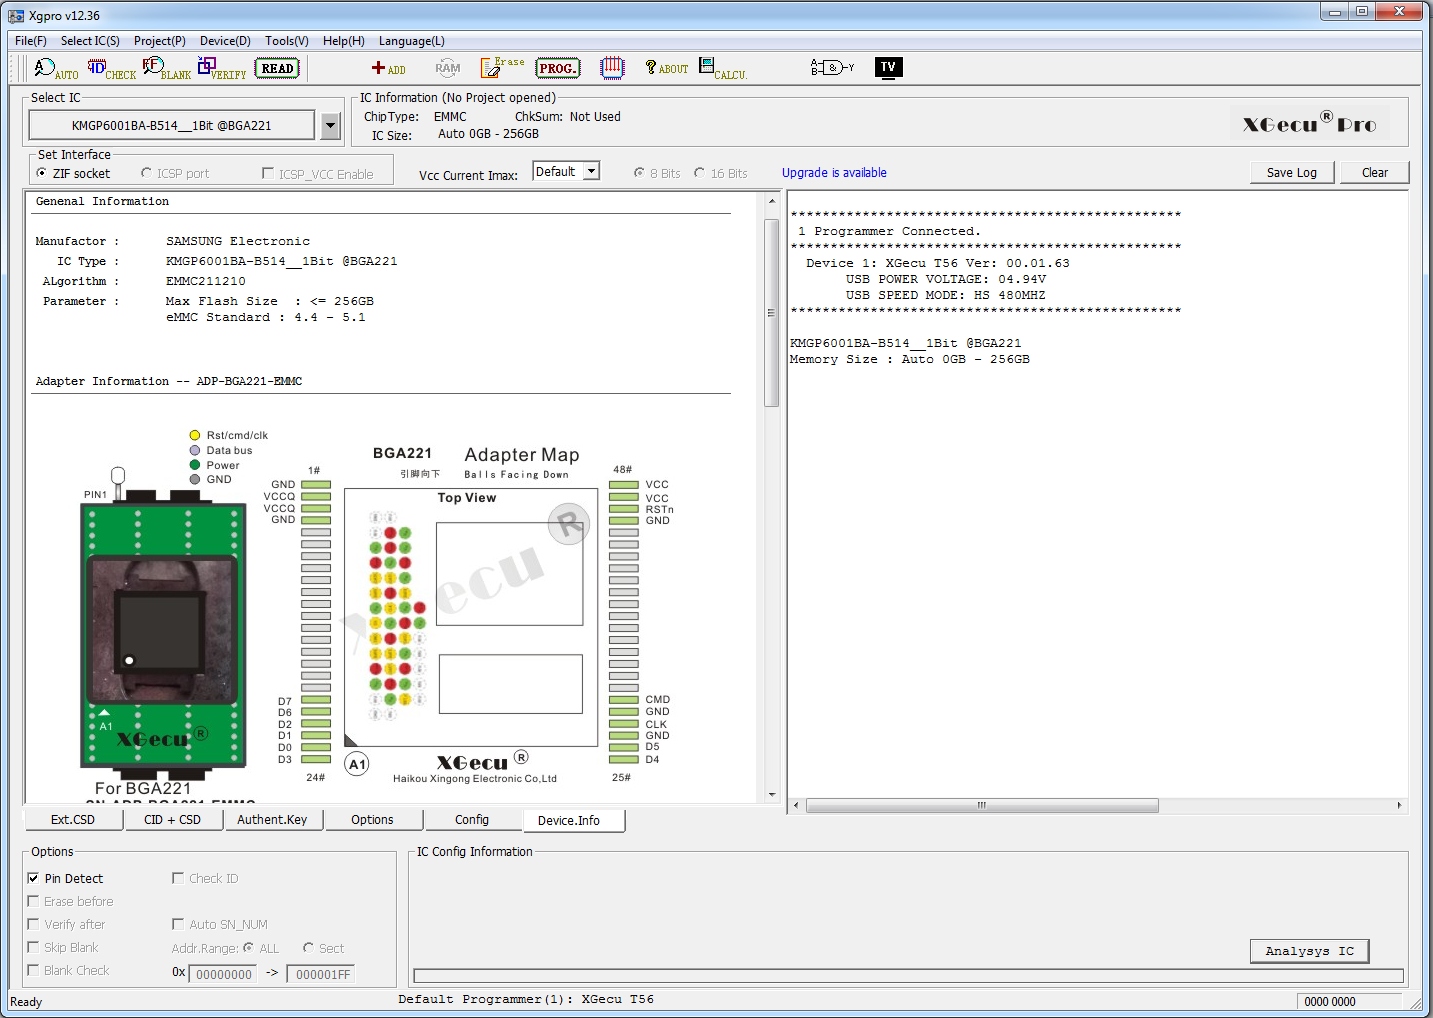Screen dimensions: 1433x1018
Task: Select the ALL address range radio
Action: (x=248, y=948)
